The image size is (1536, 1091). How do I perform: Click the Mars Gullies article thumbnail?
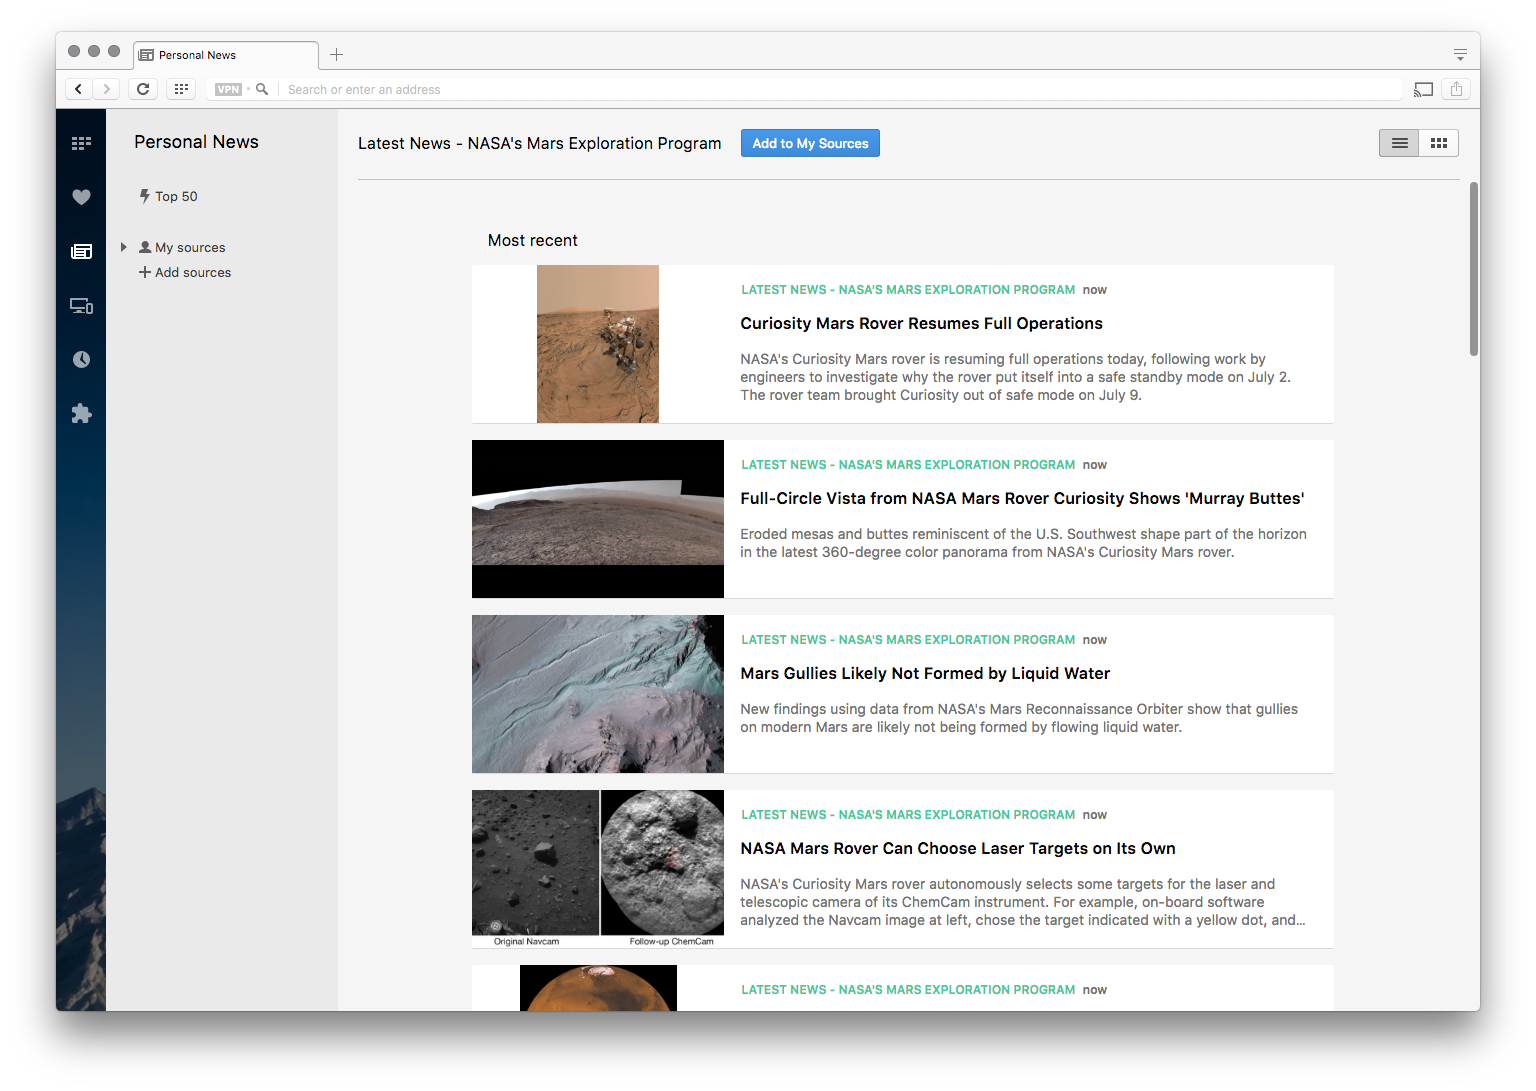tap(598, 694)
